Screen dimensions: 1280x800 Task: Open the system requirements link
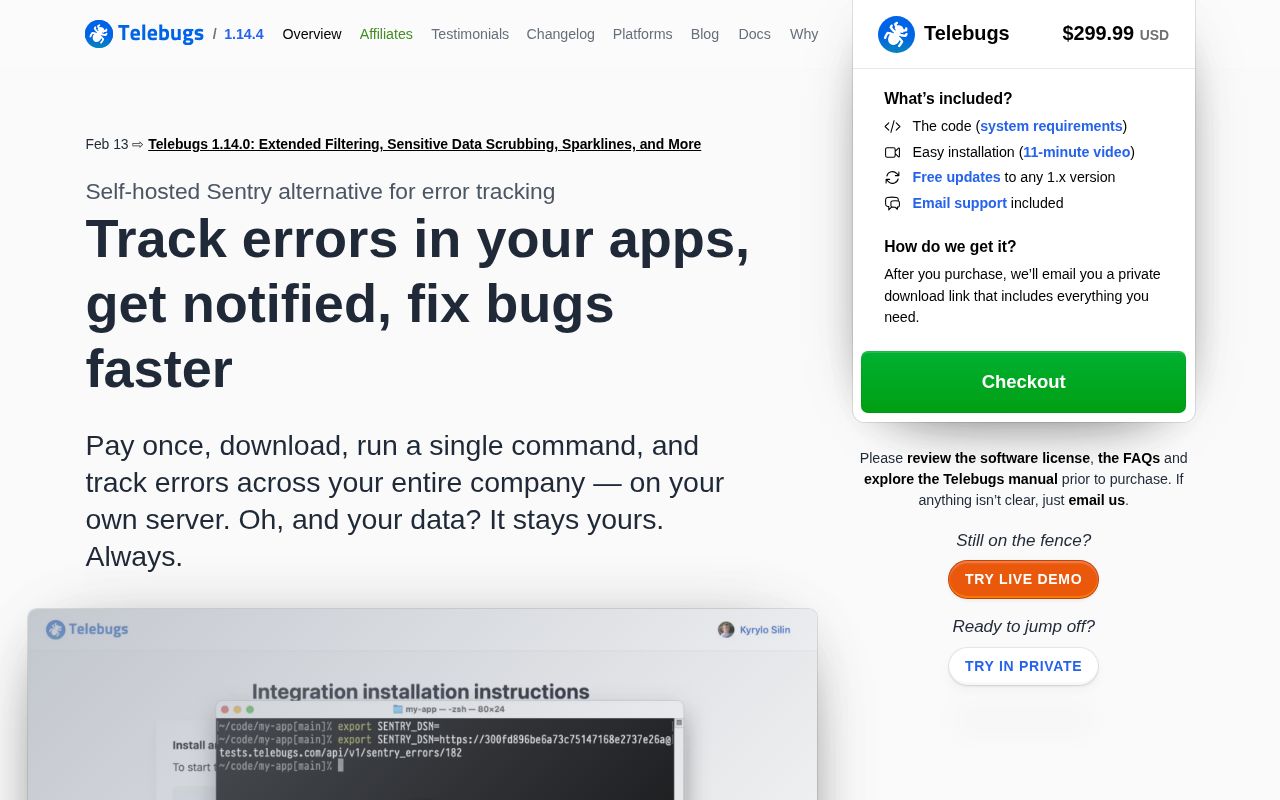[1051, 126]
